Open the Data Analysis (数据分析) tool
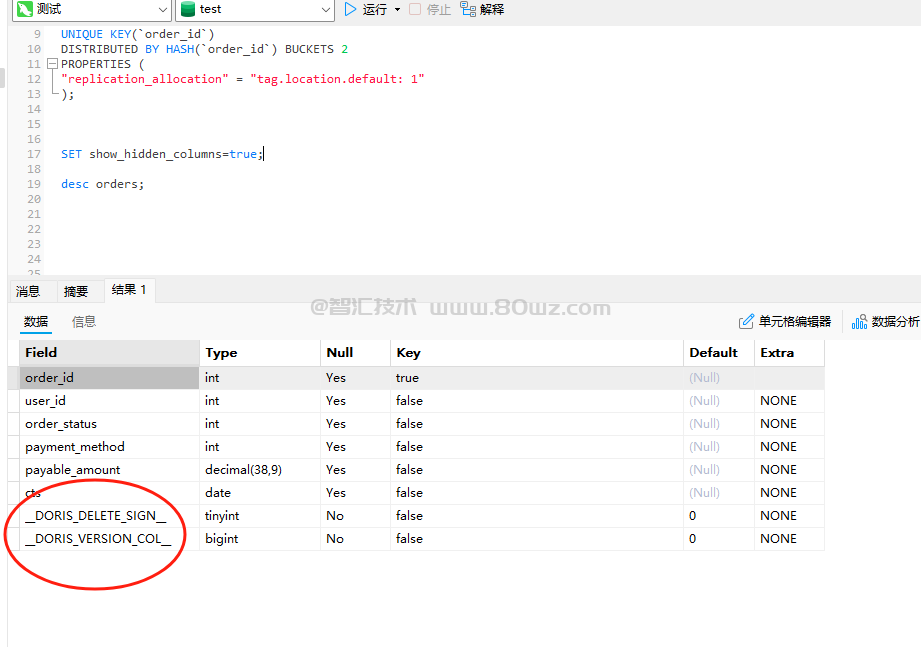The height and width of the screenshot is (647, 921). click(885, 321)
